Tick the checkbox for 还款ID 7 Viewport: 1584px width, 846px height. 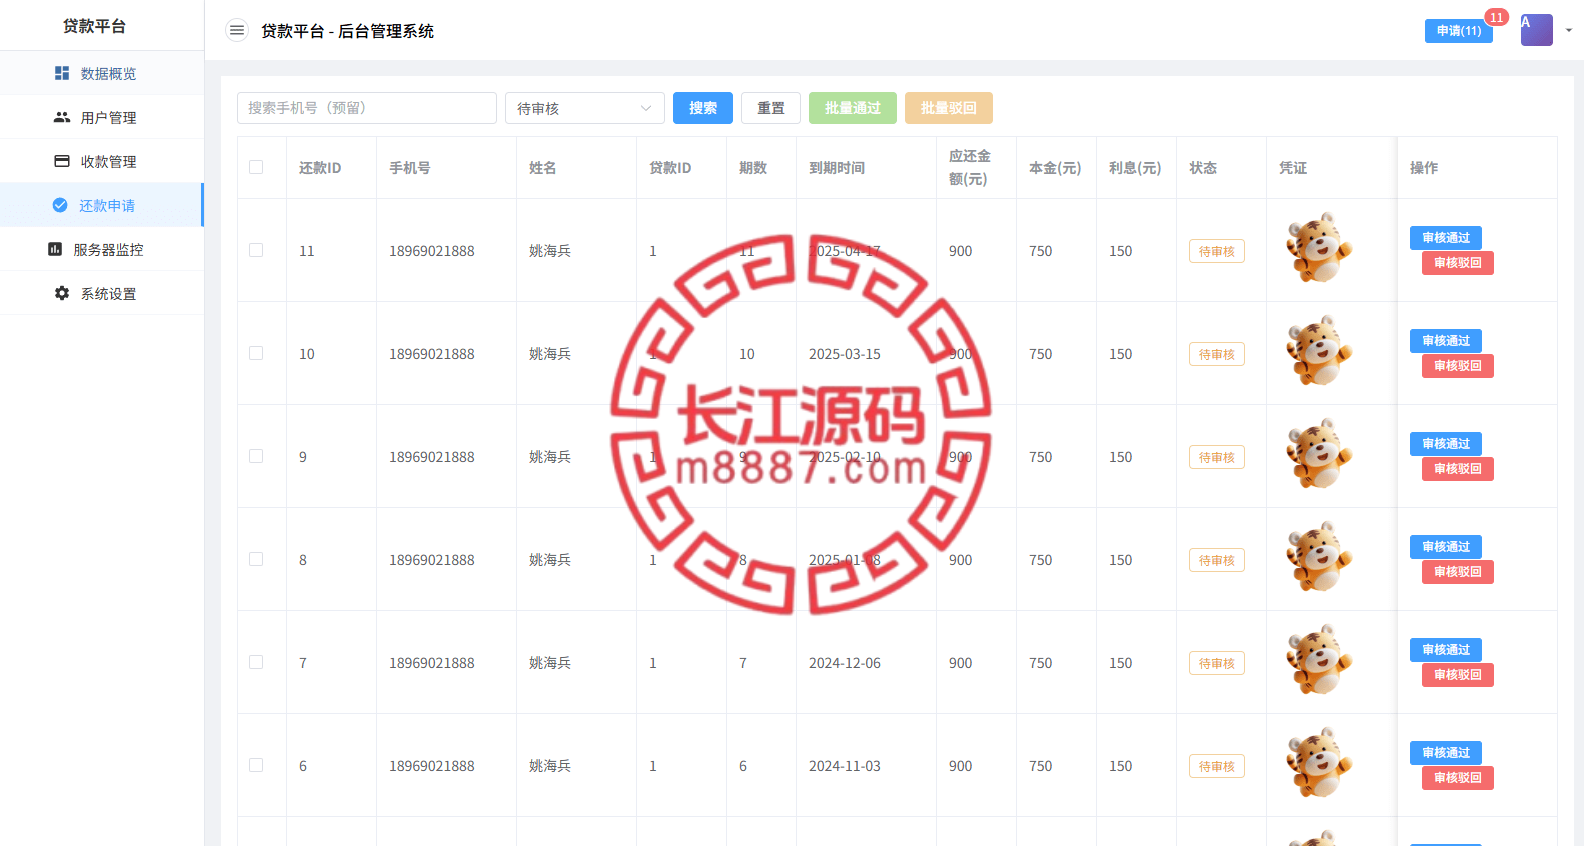256,662
